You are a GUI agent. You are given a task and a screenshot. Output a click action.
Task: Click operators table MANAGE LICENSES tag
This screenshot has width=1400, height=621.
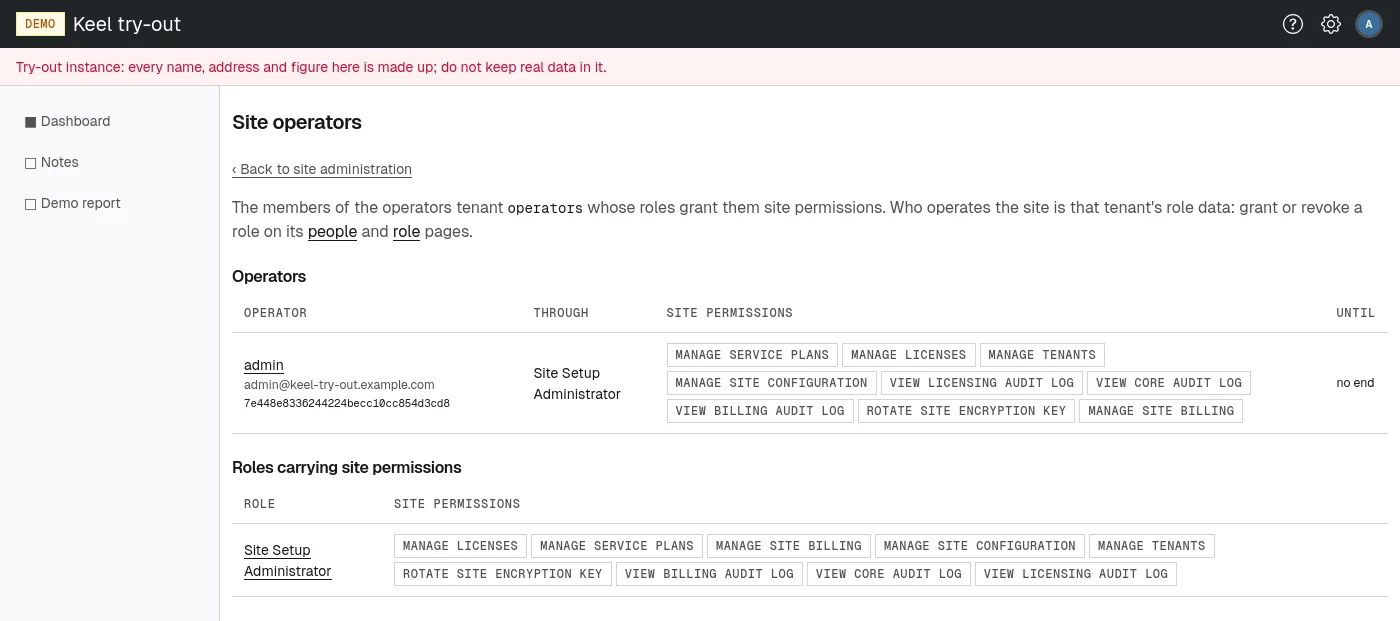point(909,355)
